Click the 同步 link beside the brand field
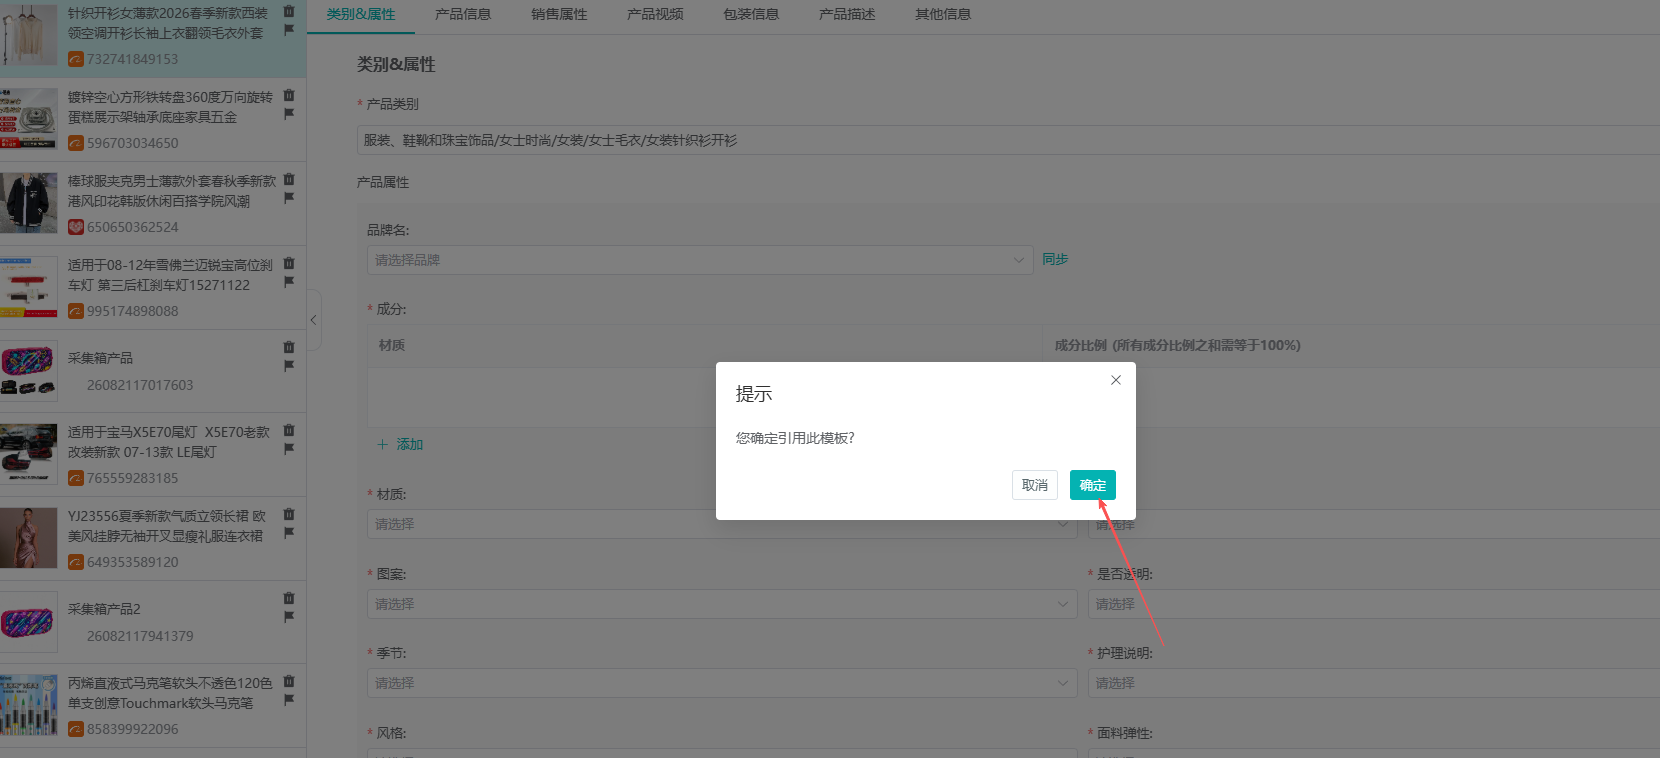 click(x=1055, y=259)
